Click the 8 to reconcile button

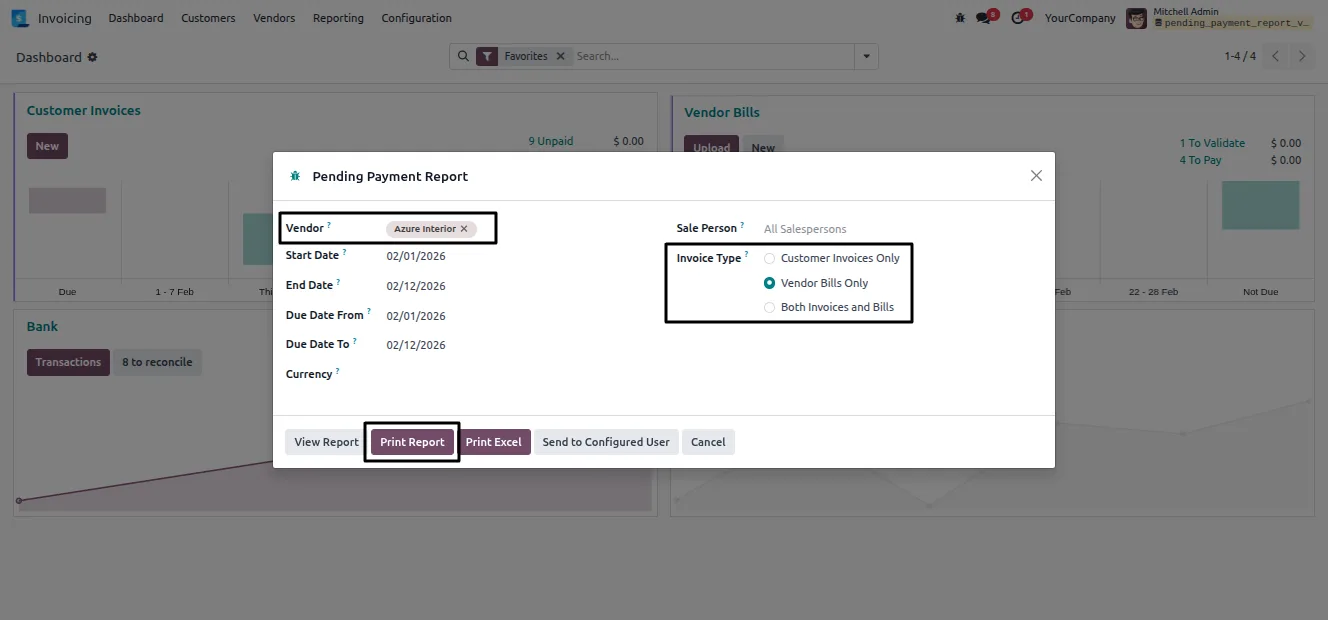[157, 362]
